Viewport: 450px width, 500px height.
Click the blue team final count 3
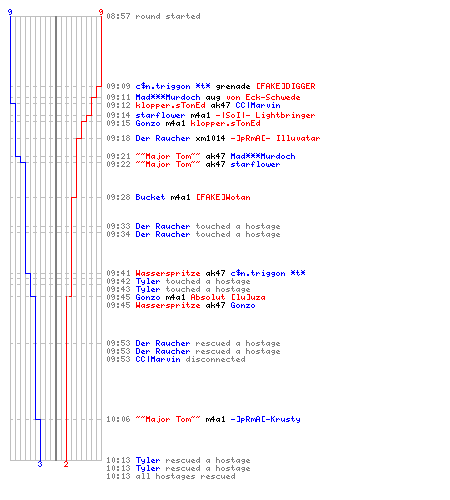point(40,464)
